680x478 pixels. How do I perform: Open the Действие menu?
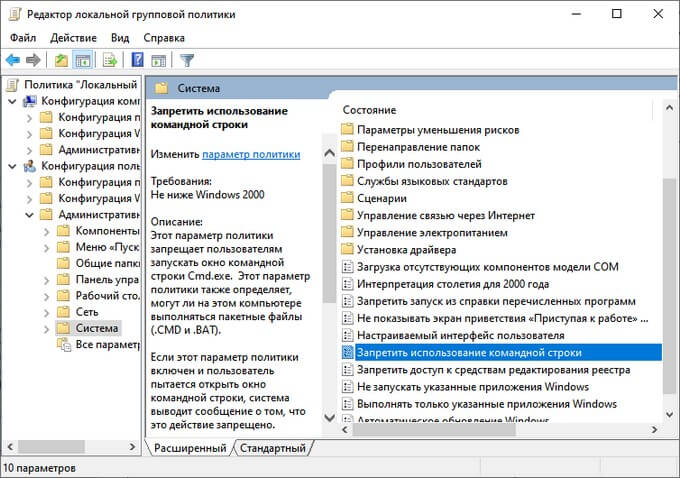(x=74, y=37)
